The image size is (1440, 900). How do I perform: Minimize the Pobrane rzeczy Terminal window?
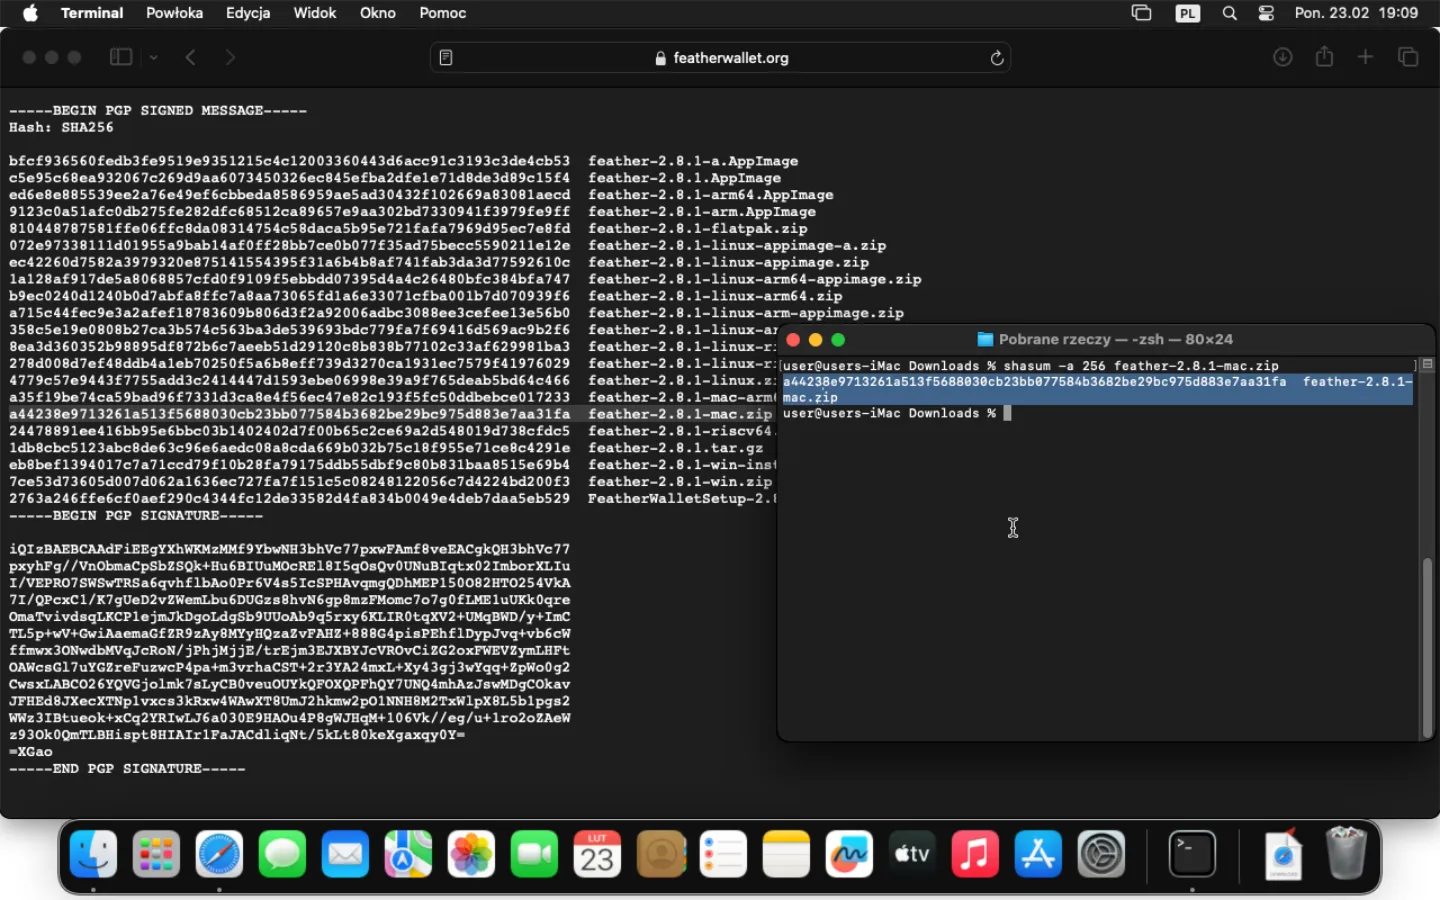tap(815, 340)
